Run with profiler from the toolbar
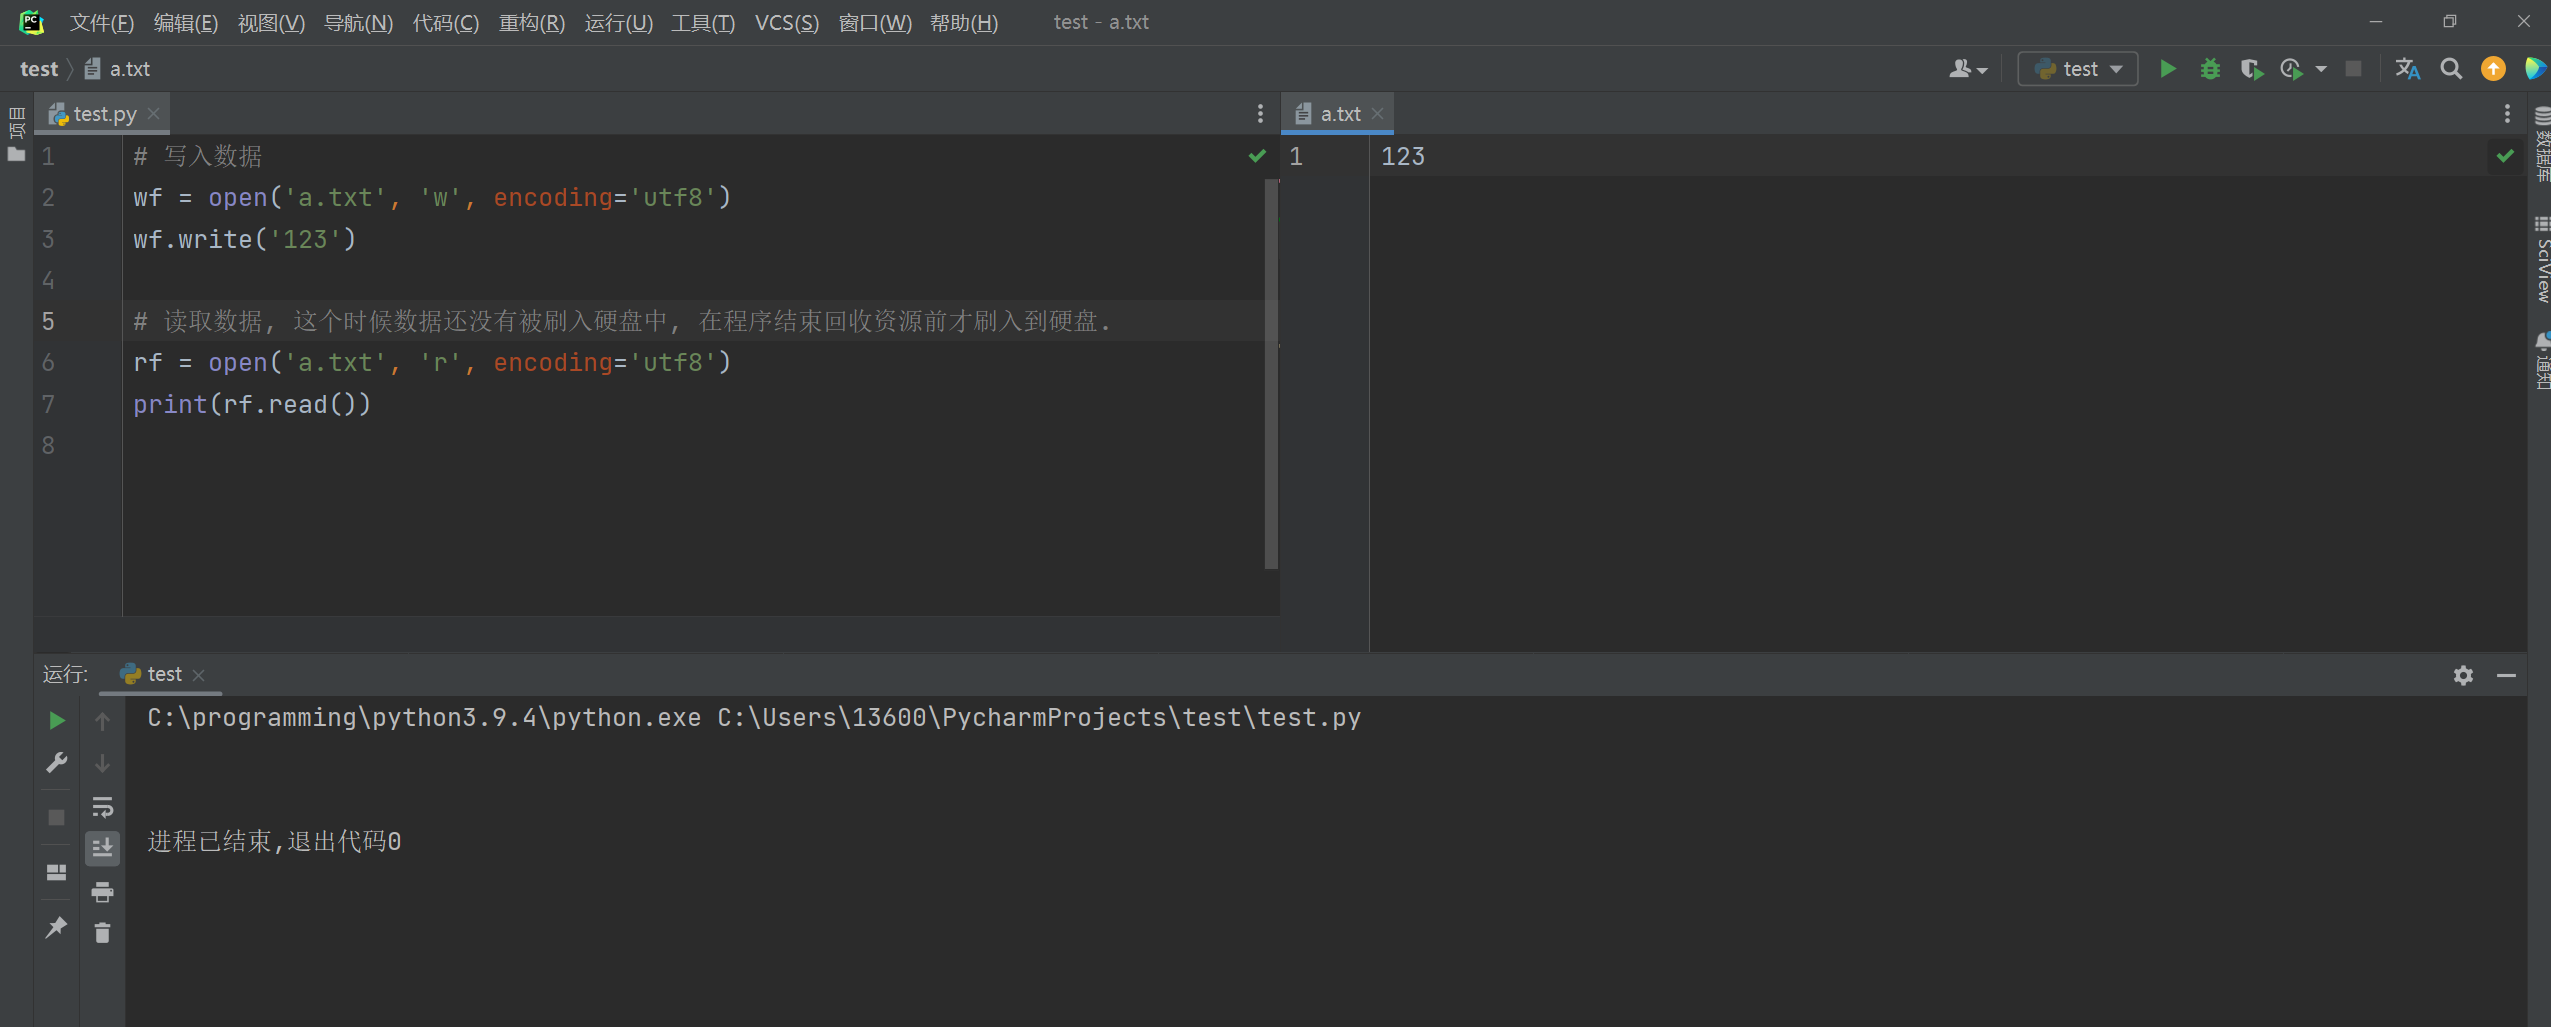Image resolution: width=2551 pixels, height=1027 pixels. pyautogui.click(x=2291, y=69)
